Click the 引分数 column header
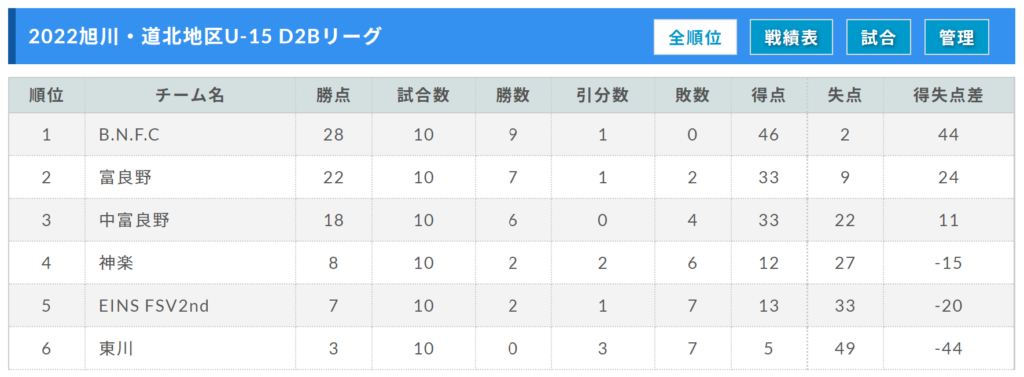The image size is (1024, 377). [602, 95]
